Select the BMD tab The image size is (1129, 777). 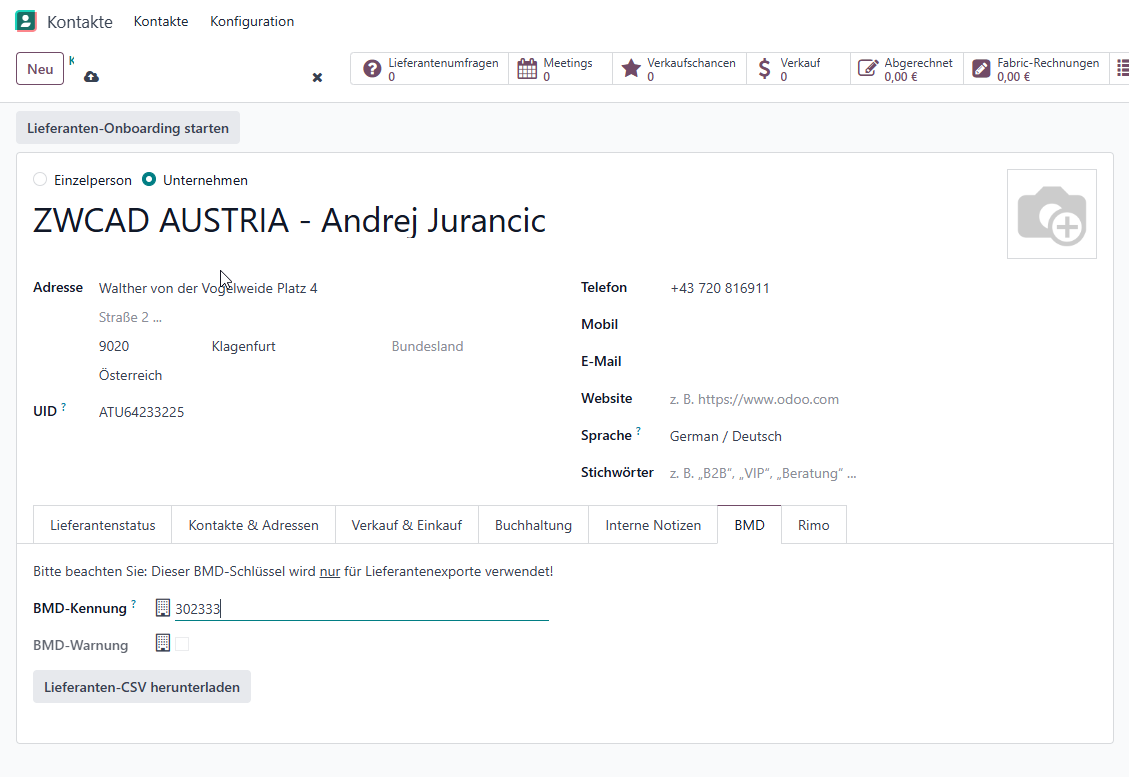[750, 525]
